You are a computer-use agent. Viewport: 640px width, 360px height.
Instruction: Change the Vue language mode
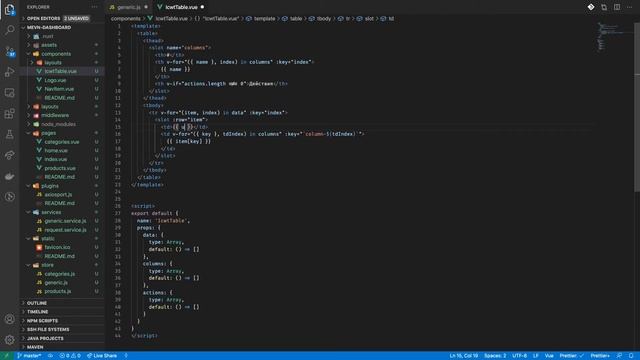[x=549, y=356]
